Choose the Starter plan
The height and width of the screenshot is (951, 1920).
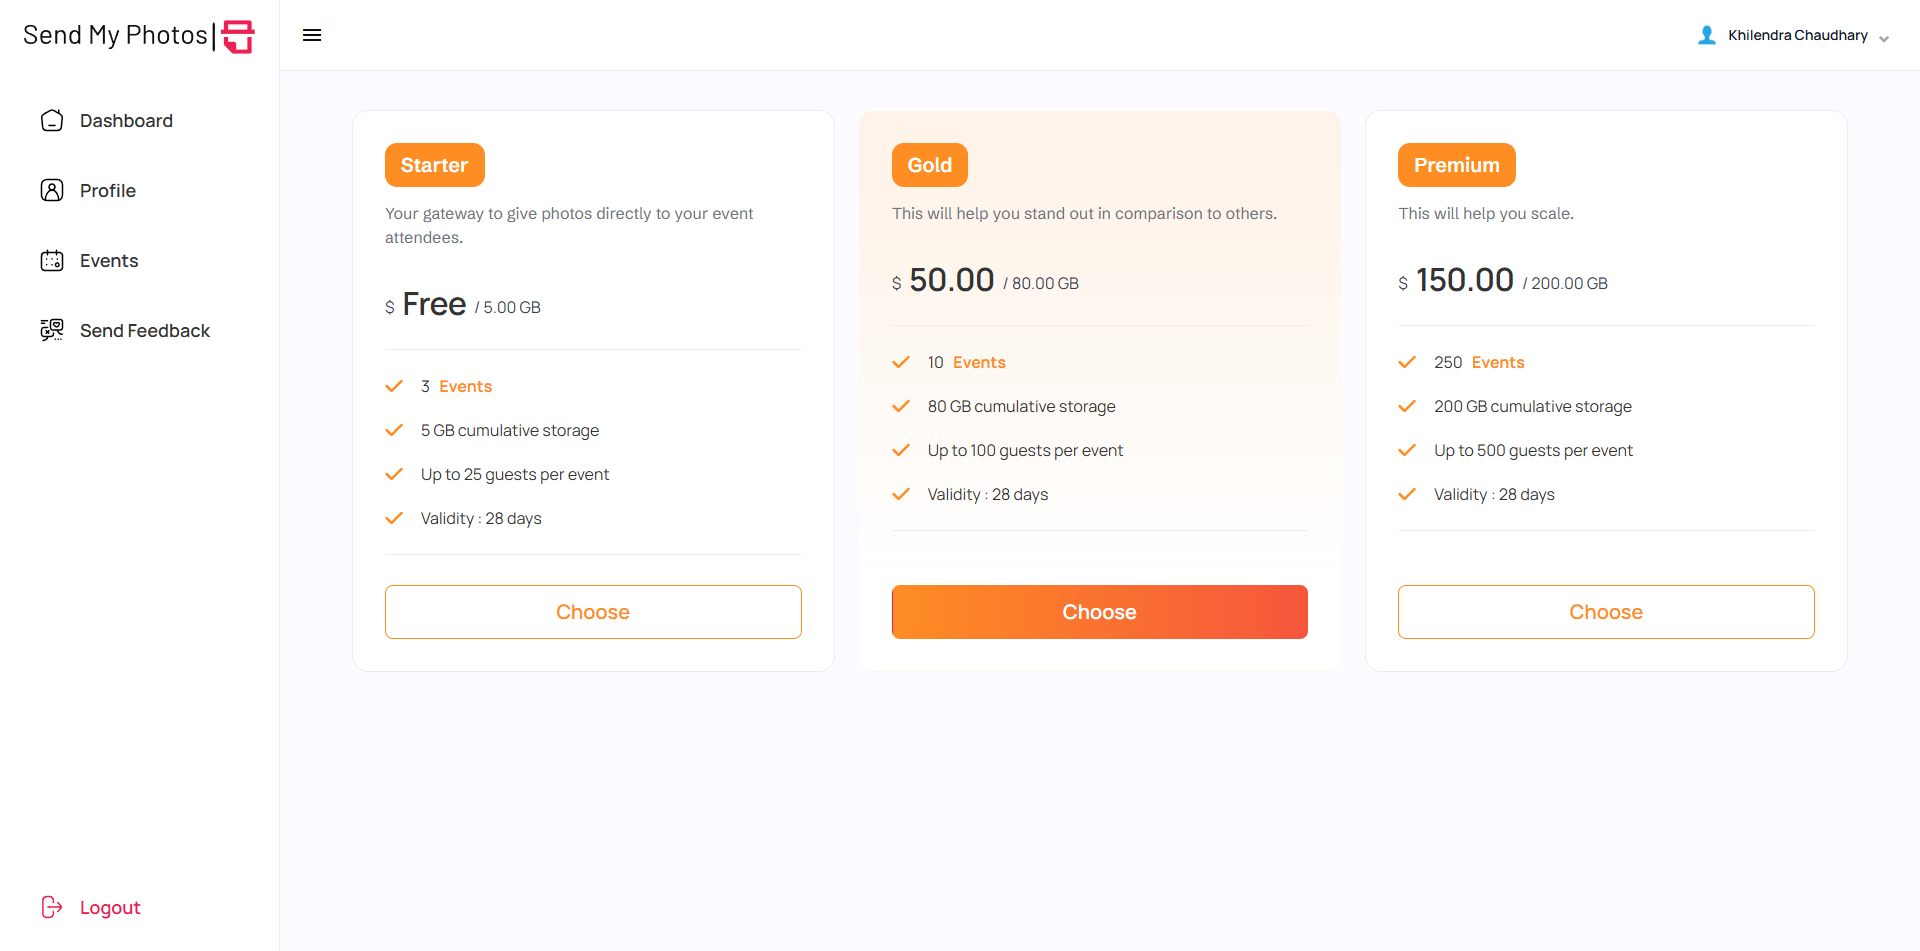click(x=593, y=612)
